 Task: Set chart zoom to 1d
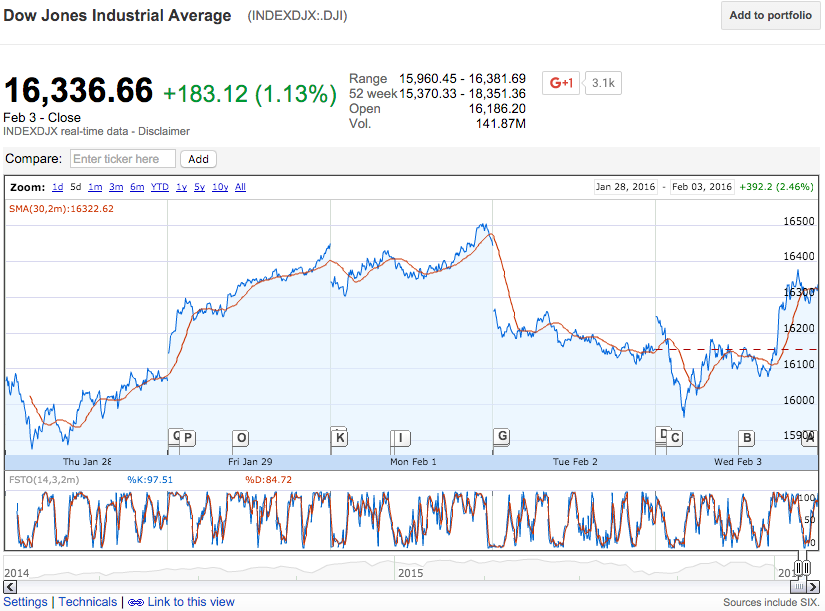tap(57, 187)
